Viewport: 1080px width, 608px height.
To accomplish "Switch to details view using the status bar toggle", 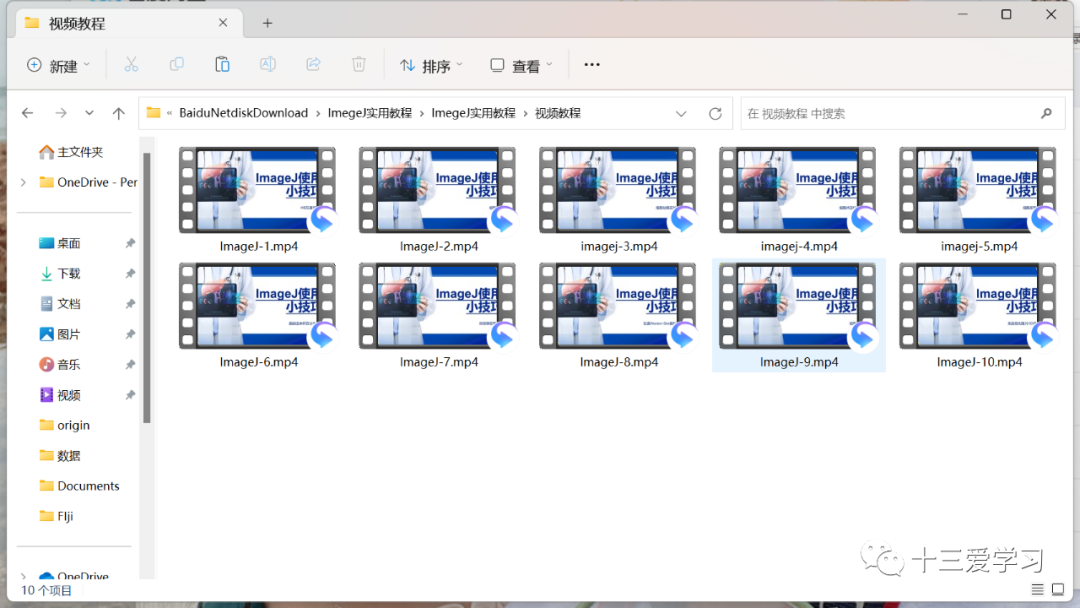I will click(1038, 590).
